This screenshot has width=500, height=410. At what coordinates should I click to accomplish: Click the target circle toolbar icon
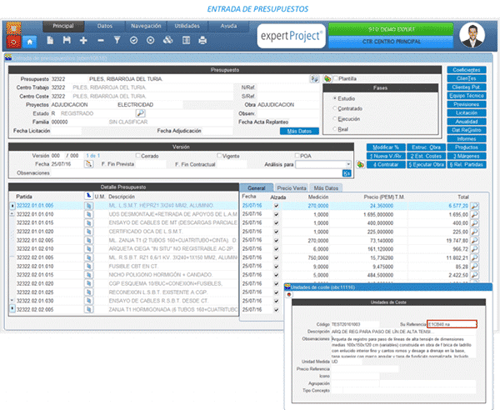click(150, 41)
